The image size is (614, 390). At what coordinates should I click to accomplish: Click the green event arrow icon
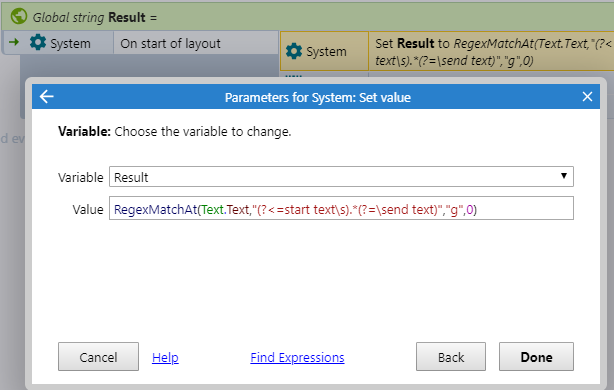(14, 42)
